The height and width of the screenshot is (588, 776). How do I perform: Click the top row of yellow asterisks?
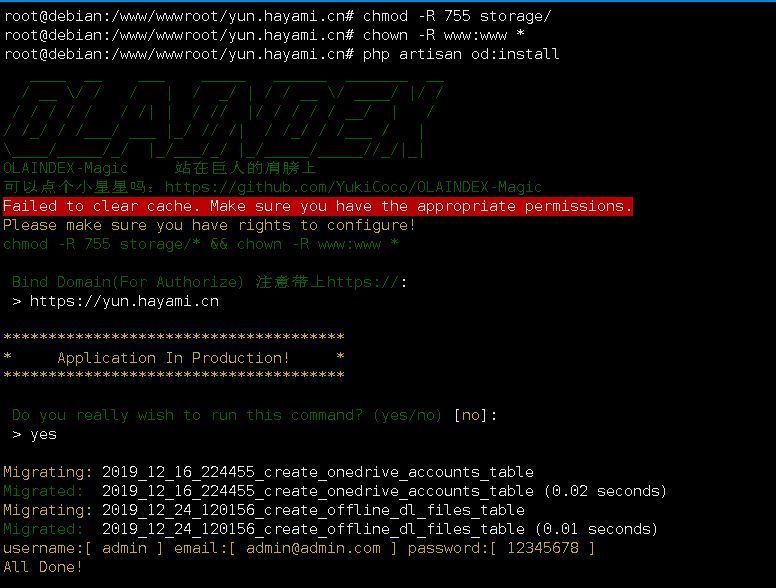[174, 338]
